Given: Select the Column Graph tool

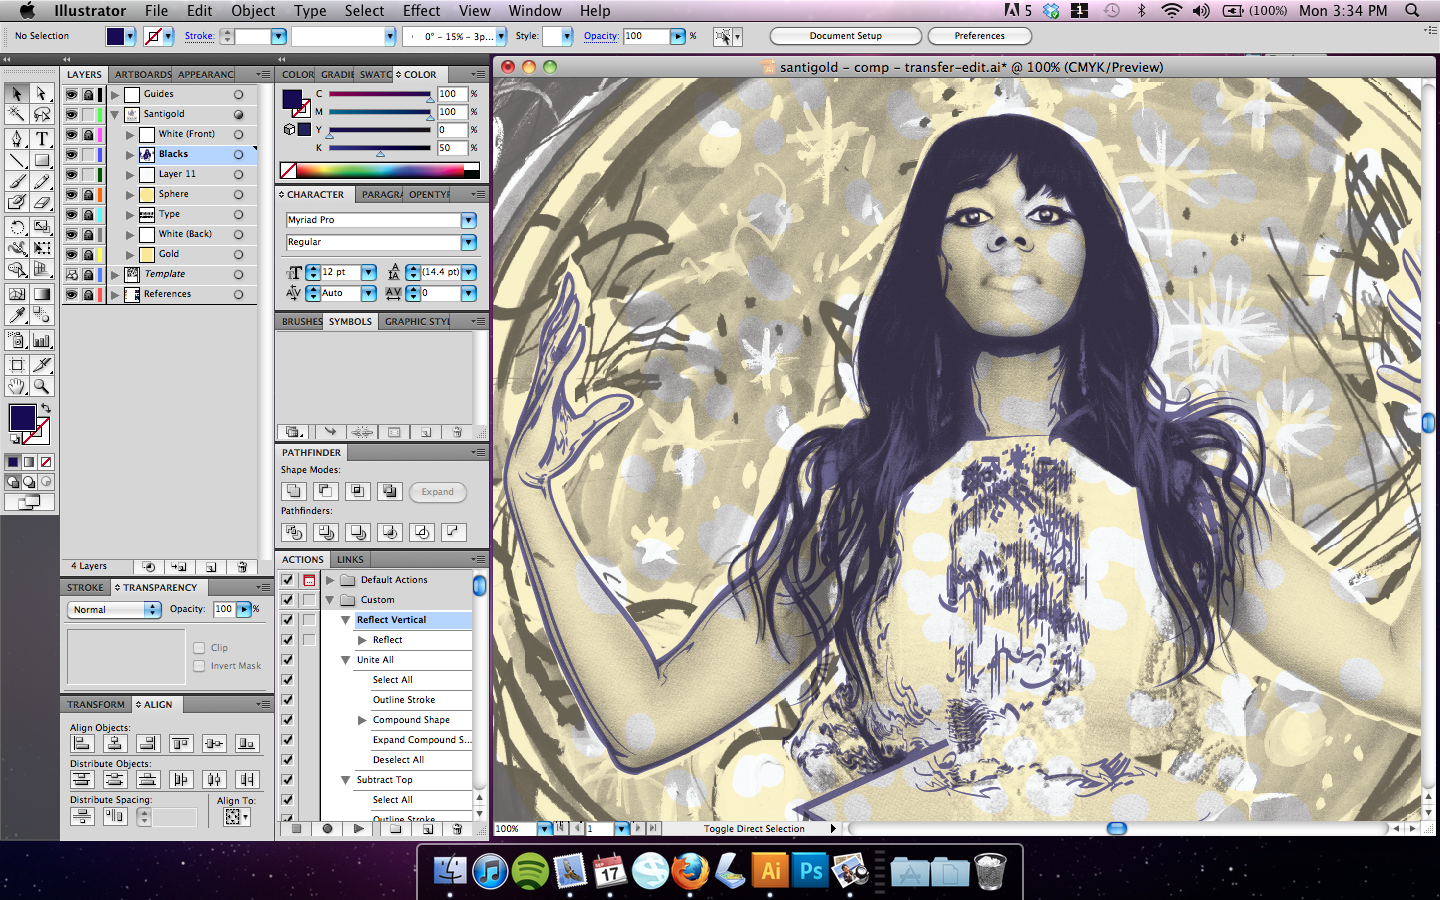Looking at the screenshot, I should (x=42, y=340).
